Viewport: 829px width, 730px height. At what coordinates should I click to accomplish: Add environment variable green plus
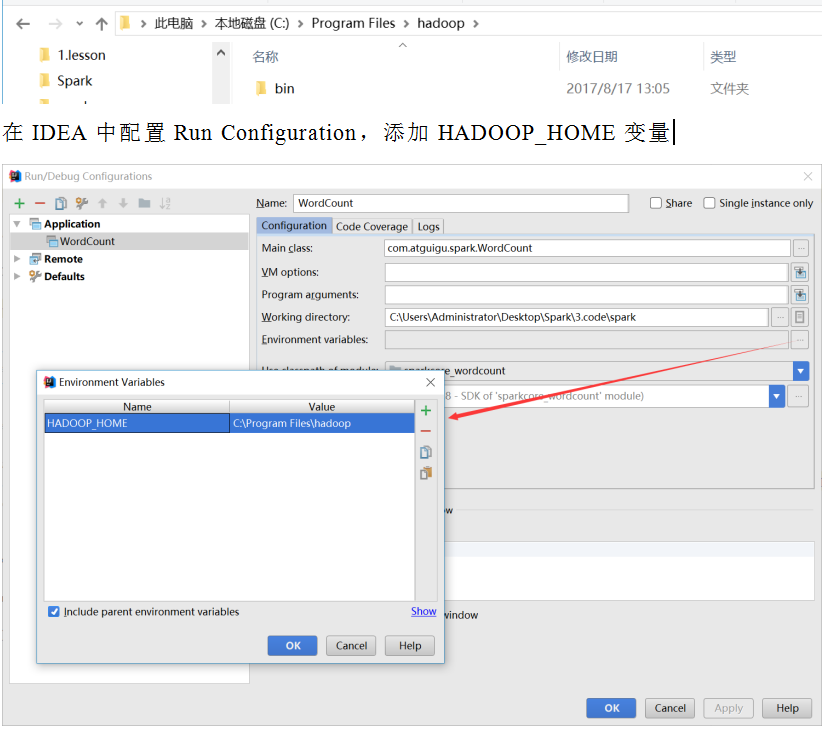426,411
